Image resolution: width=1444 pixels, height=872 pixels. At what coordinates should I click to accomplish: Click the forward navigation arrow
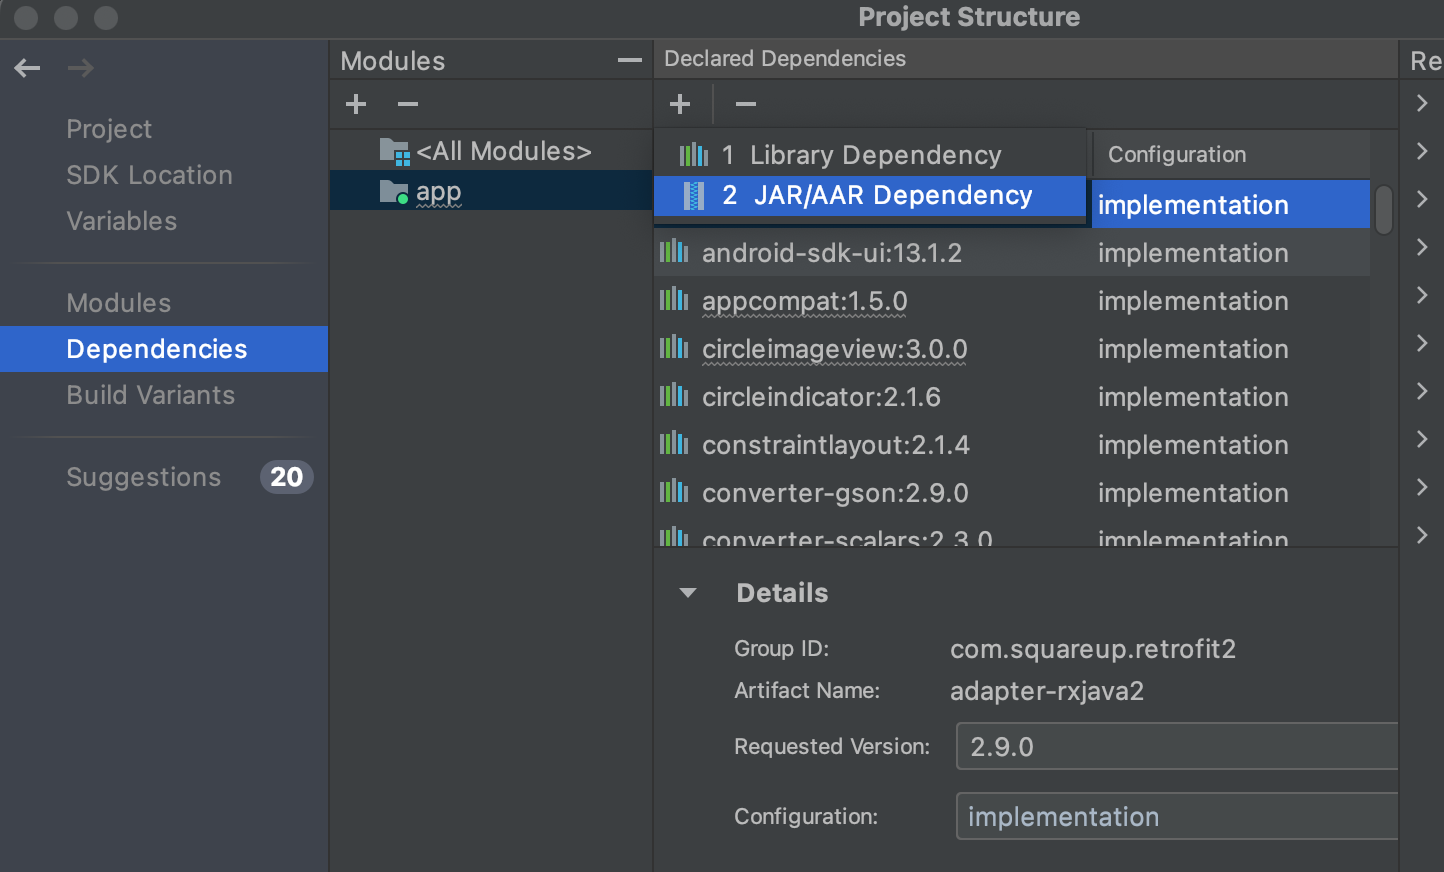[x=80, y=68]
